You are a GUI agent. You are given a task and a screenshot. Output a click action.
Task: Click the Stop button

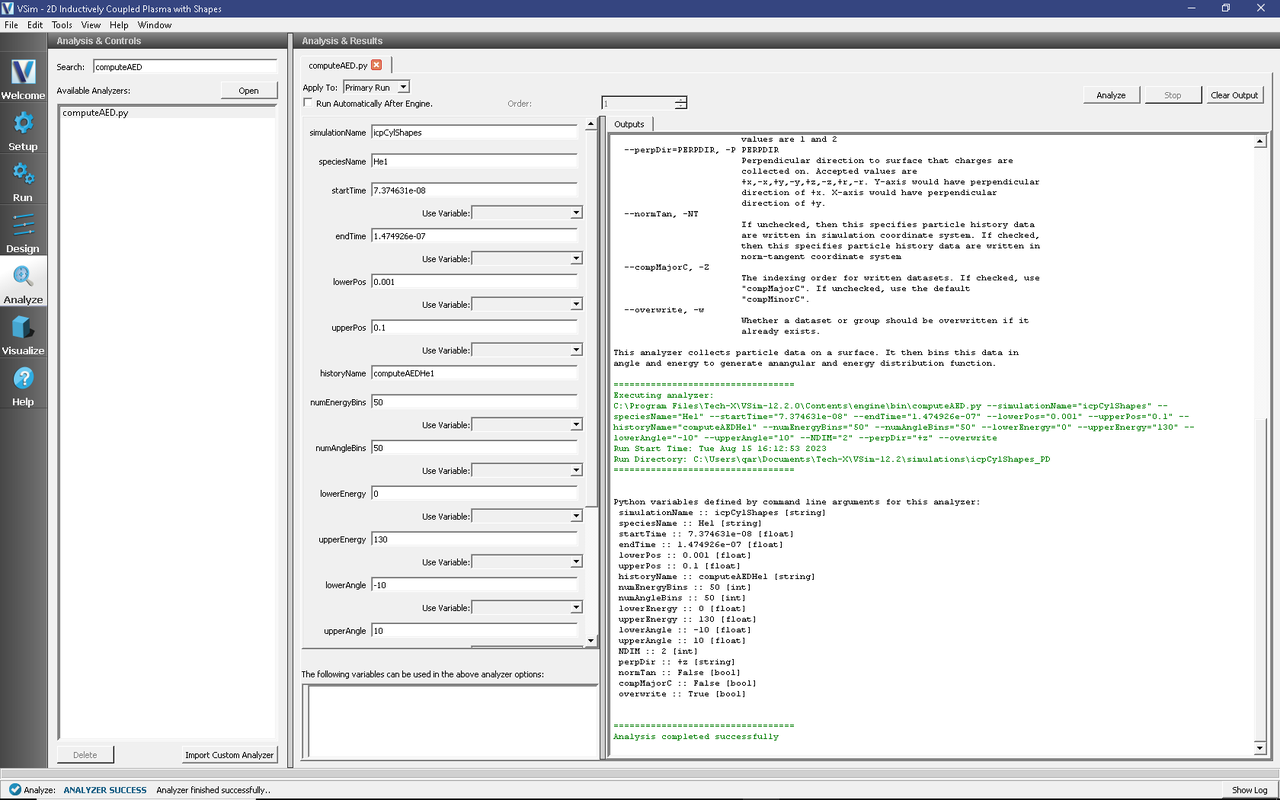point(1172,95)
